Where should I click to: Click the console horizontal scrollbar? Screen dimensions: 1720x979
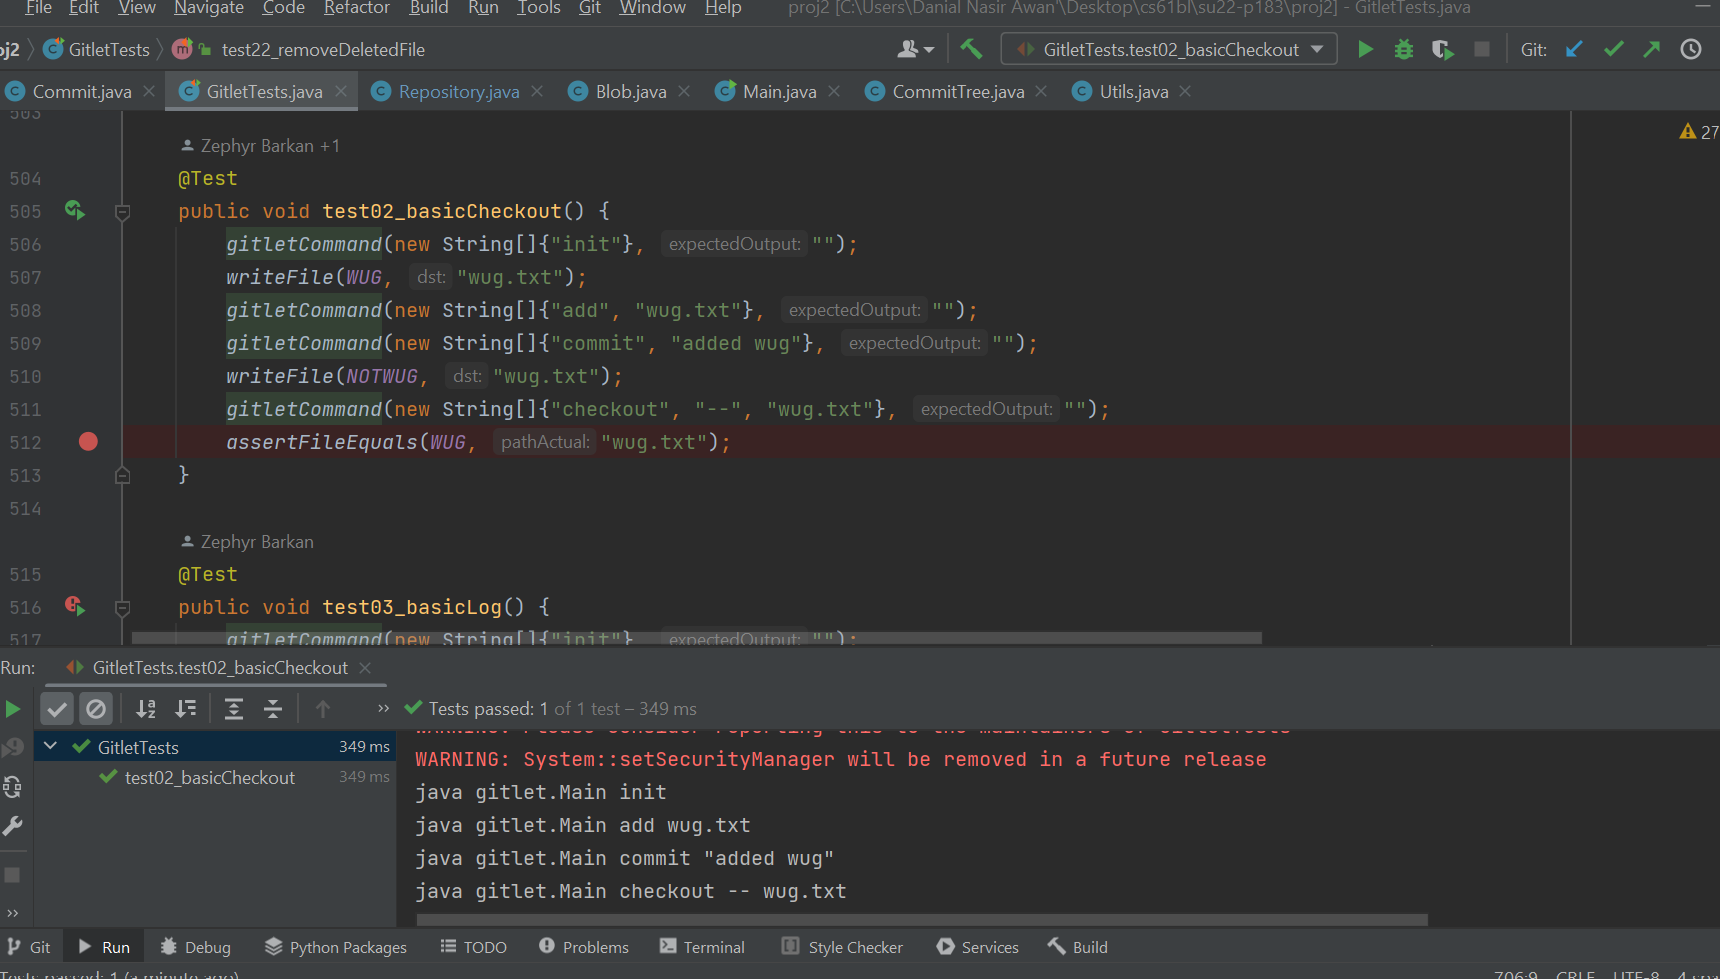(x=921, y=919)
